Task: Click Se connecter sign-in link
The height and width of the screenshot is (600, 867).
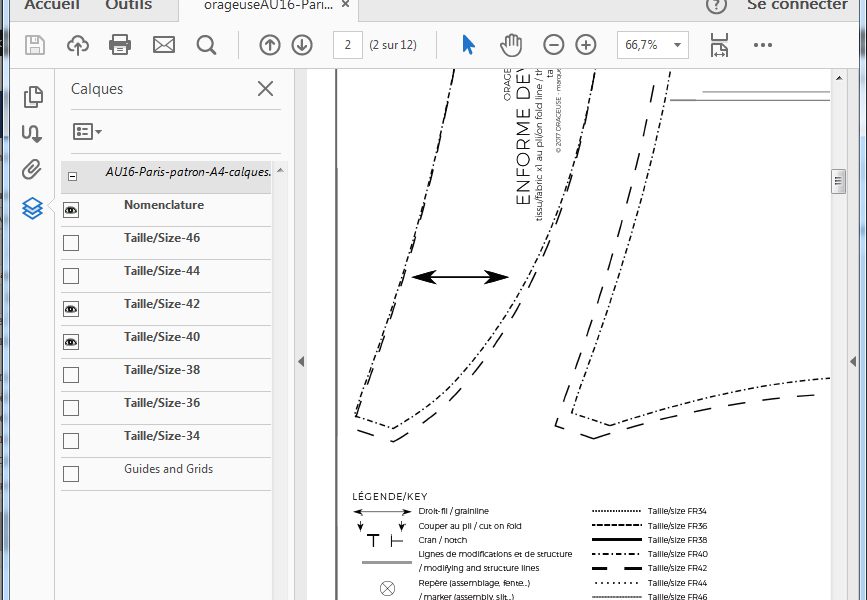Action: [797, 5]
